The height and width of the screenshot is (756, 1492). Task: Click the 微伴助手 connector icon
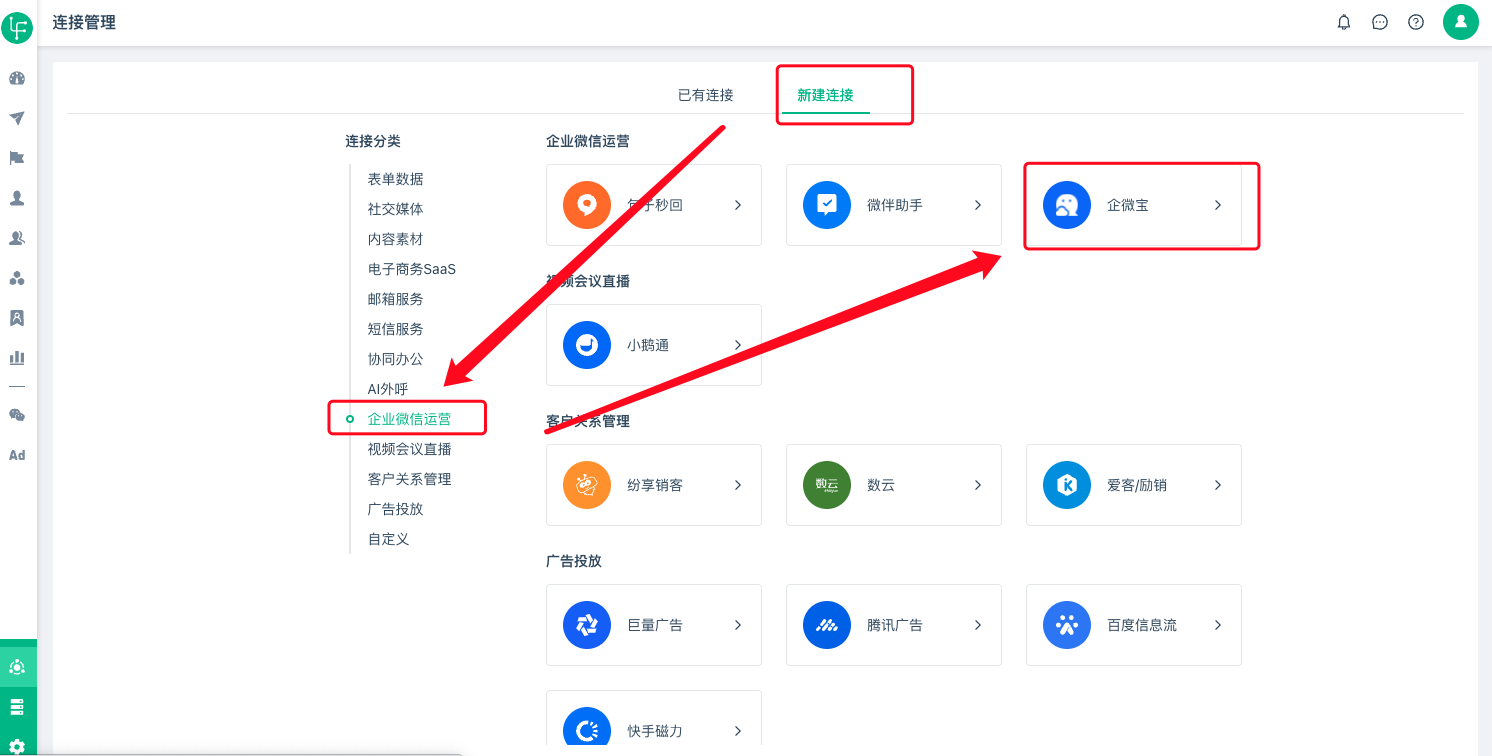click(826, 205)
